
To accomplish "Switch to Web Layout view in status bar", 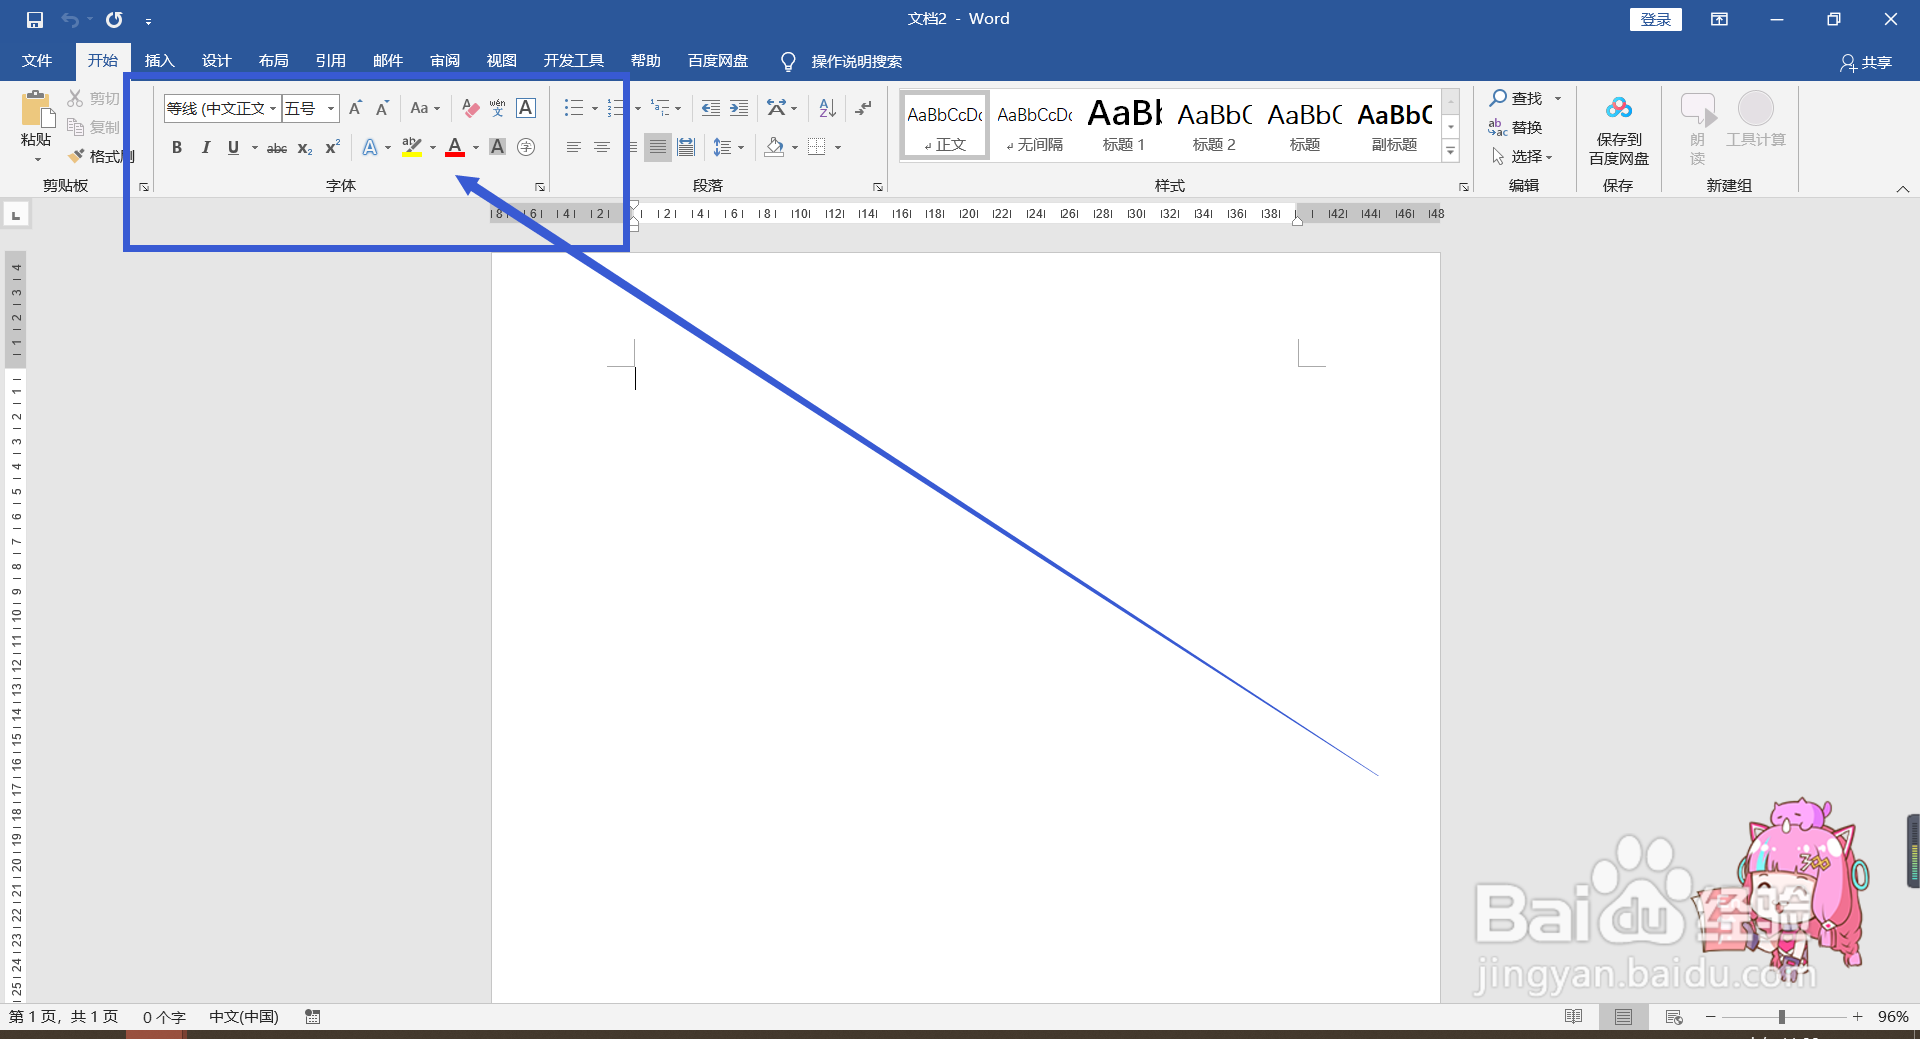I will (x=1674, y=1016).
